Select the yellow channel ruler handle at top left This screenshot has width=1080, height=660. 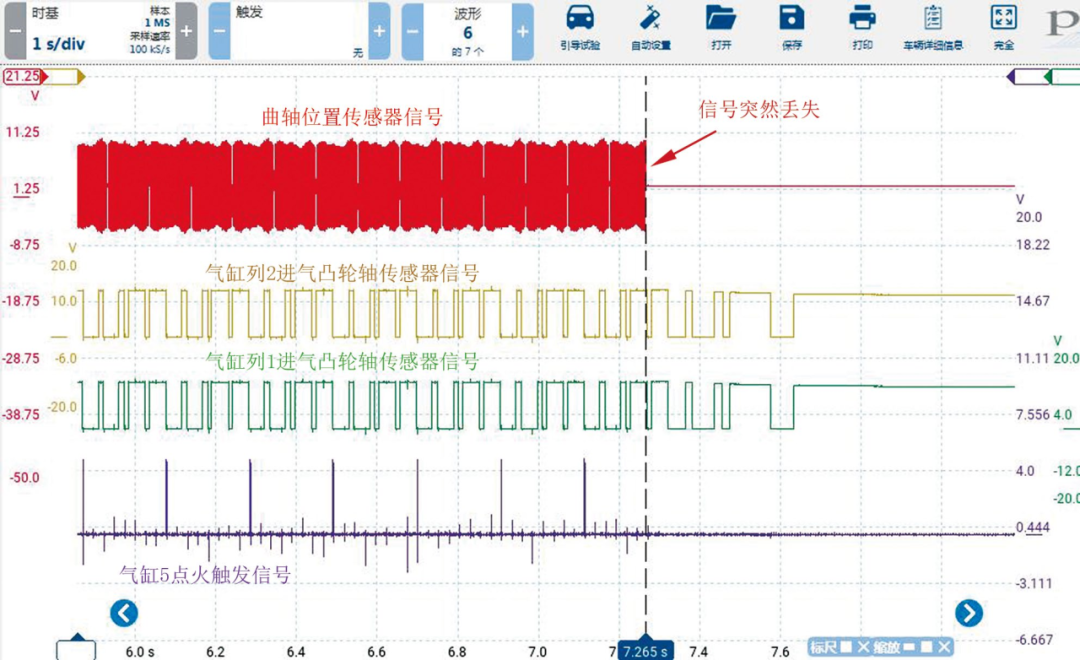click(x=67, y=76)
